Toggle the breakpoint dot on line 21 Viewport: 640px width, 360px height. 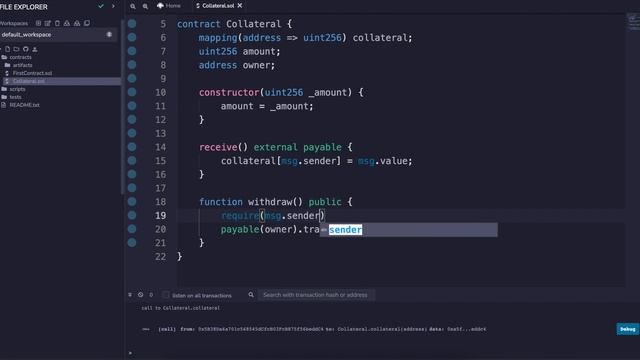(x=132, y=242)
